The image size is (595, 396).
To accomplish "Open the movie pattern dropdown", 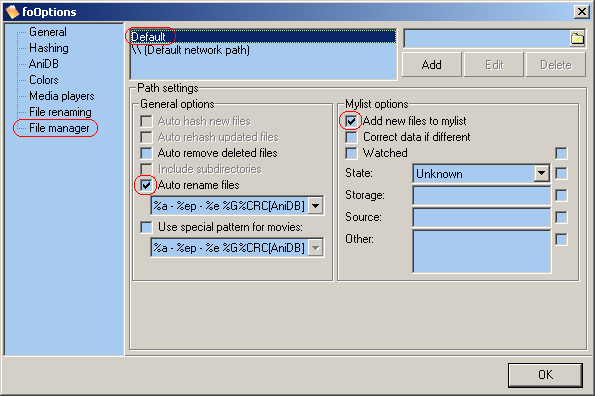I will (316, 248).
